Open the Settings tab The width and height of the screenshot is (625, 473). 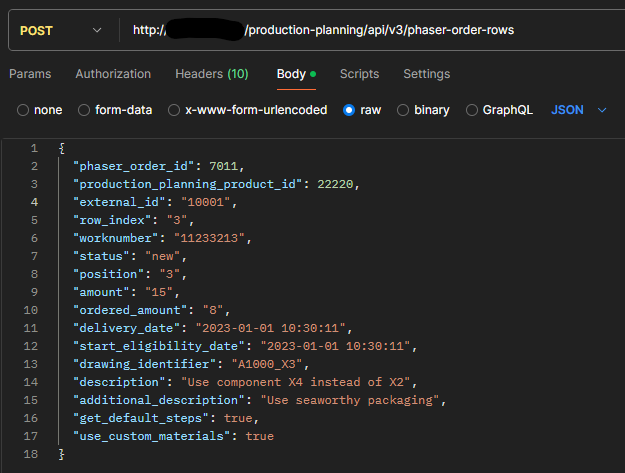pos(426,74)
